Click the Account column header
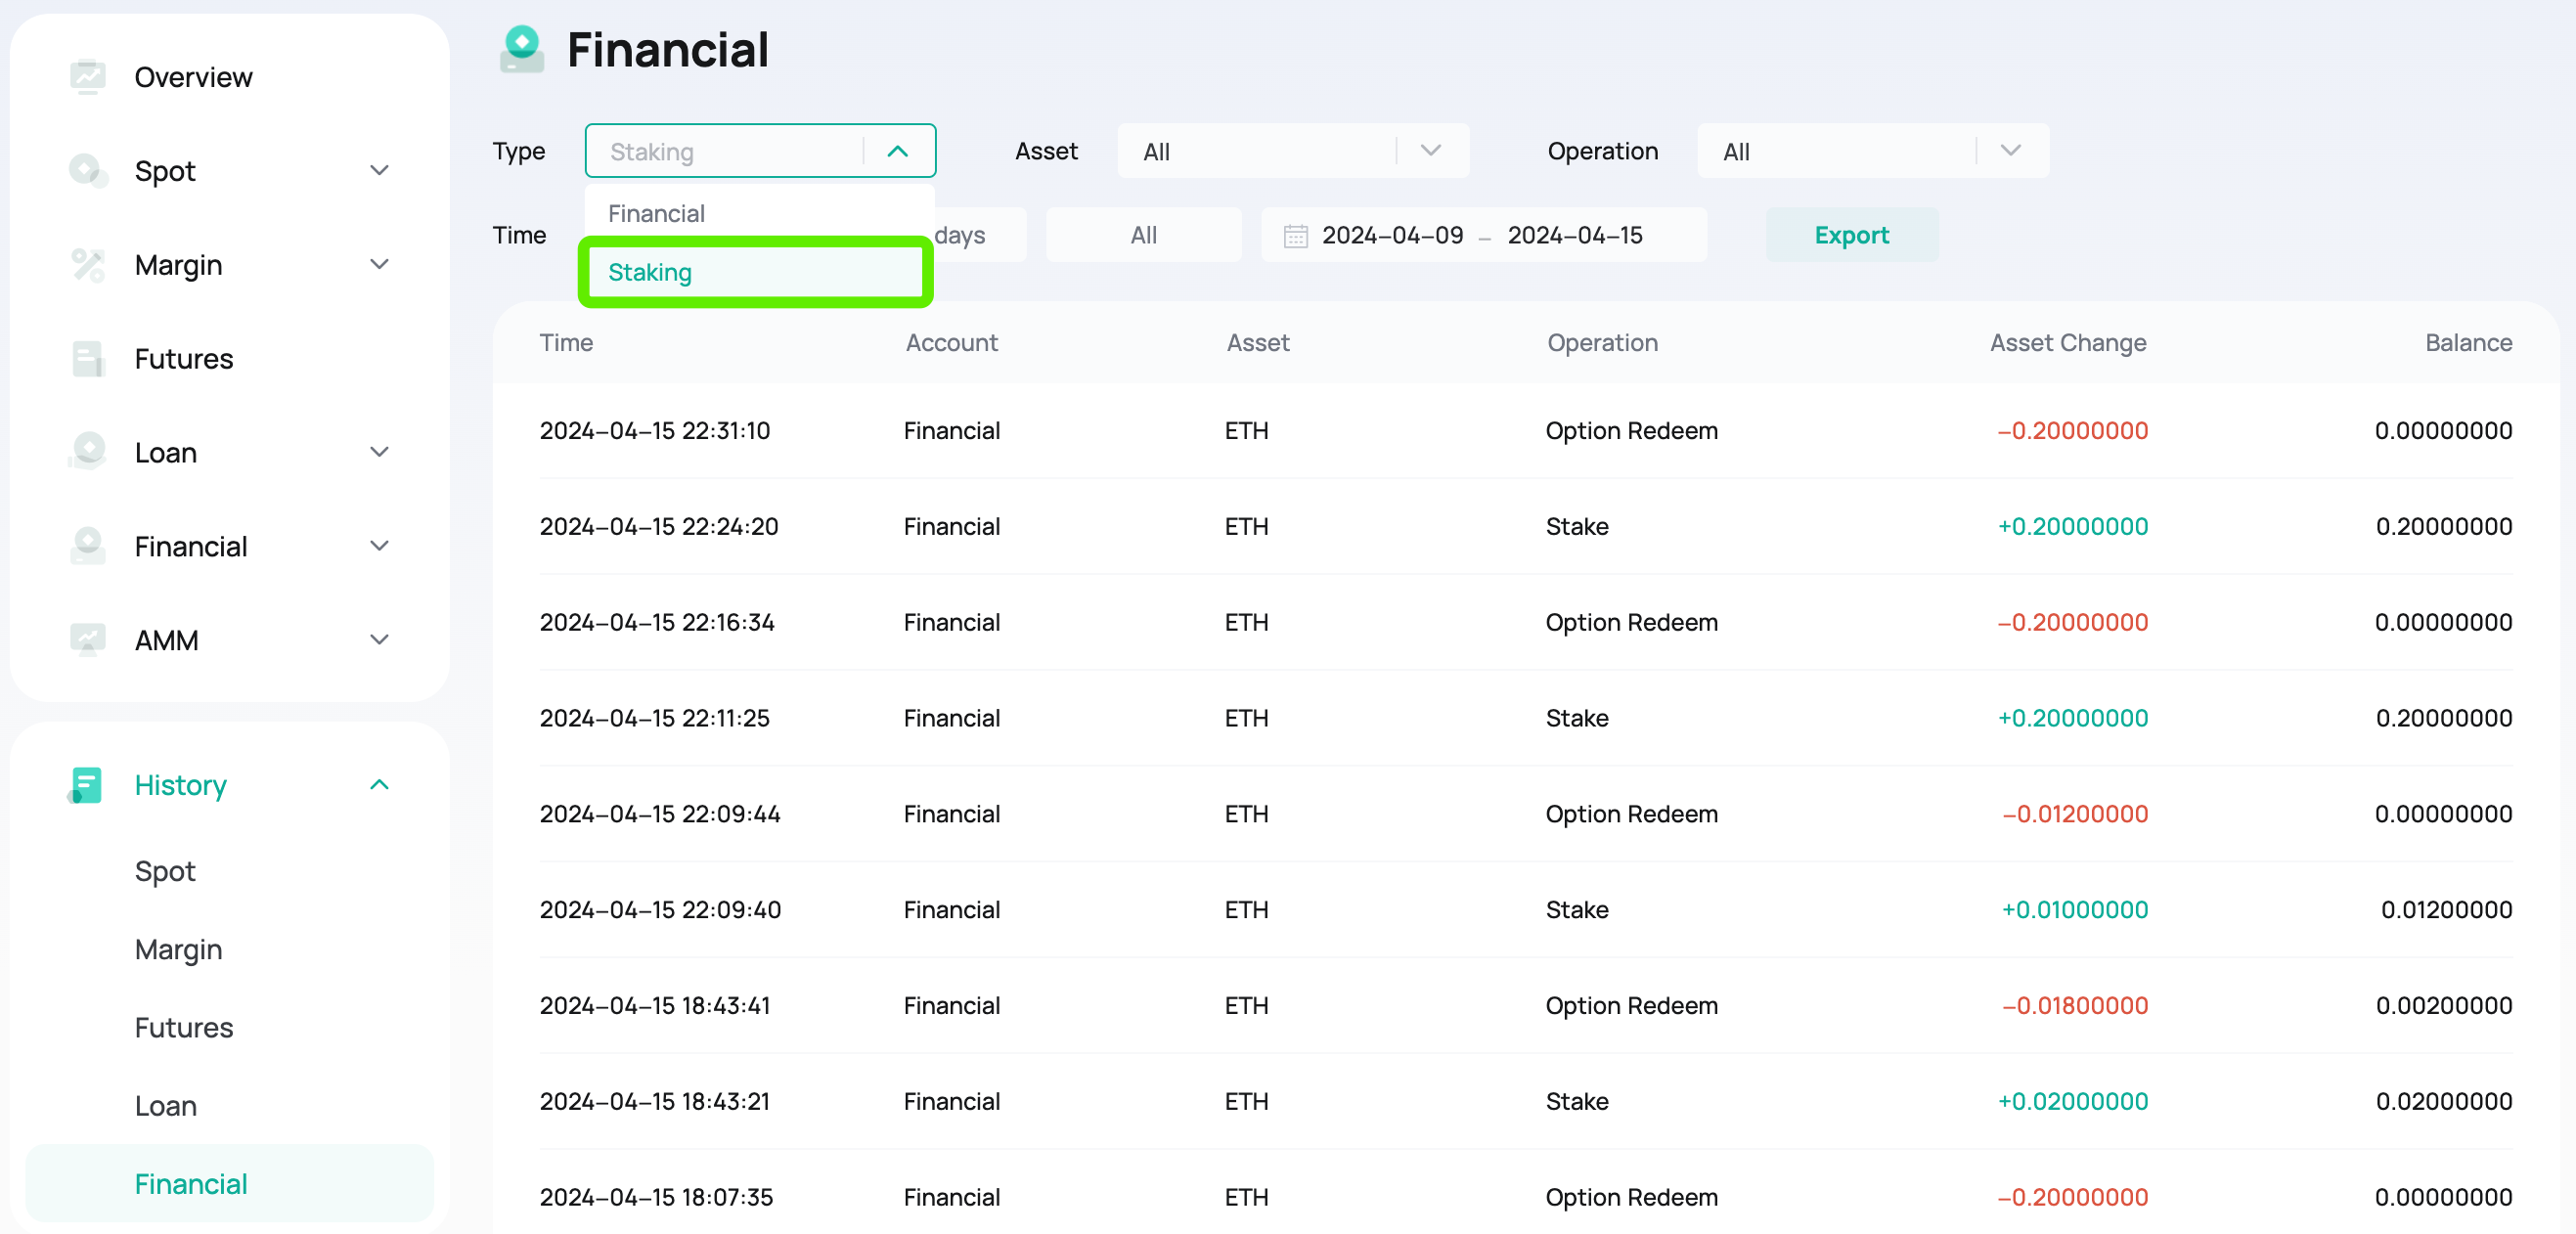Screen dimensions: 2576x1234 951,342
